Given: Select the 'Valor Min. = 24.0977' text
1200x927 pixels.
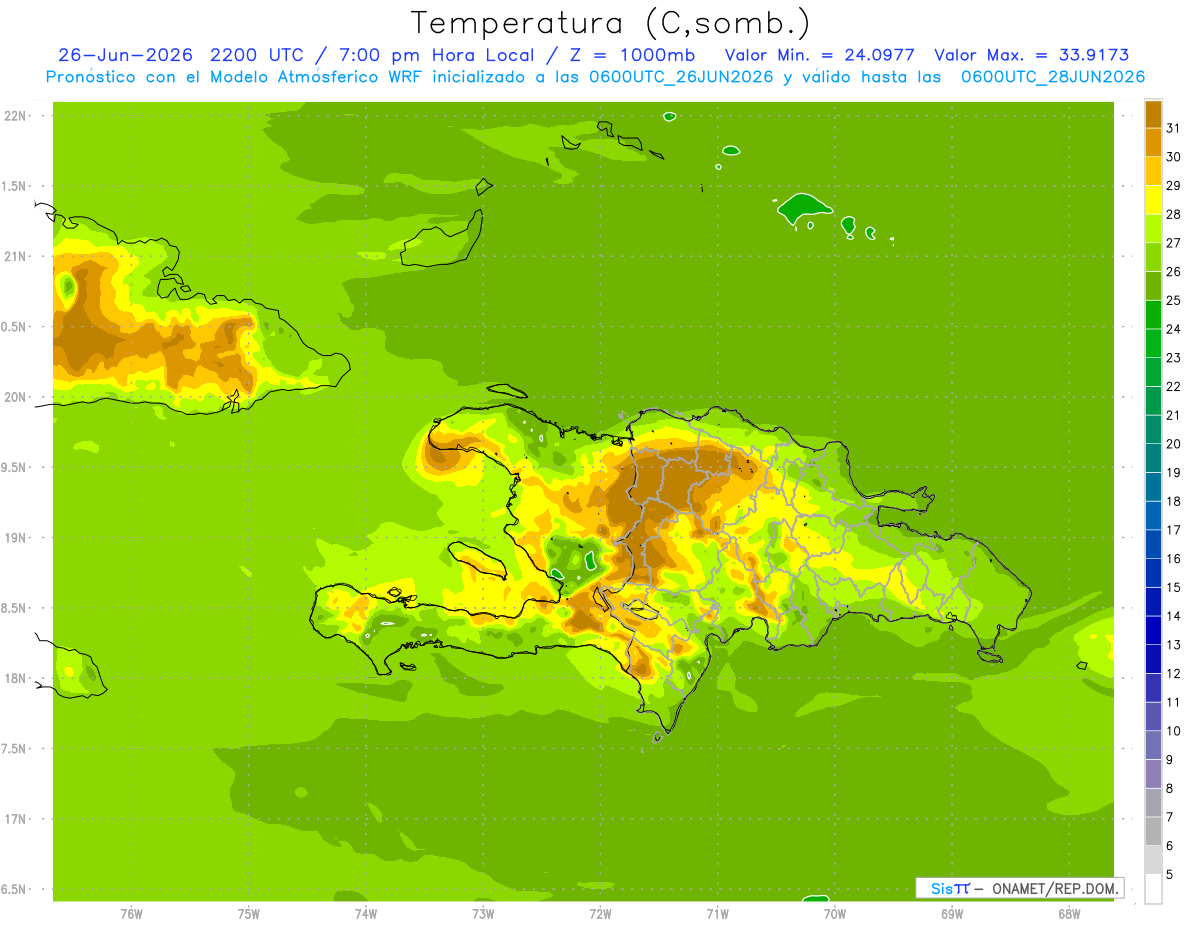Looking at the screenshot, I should (819, 55).
